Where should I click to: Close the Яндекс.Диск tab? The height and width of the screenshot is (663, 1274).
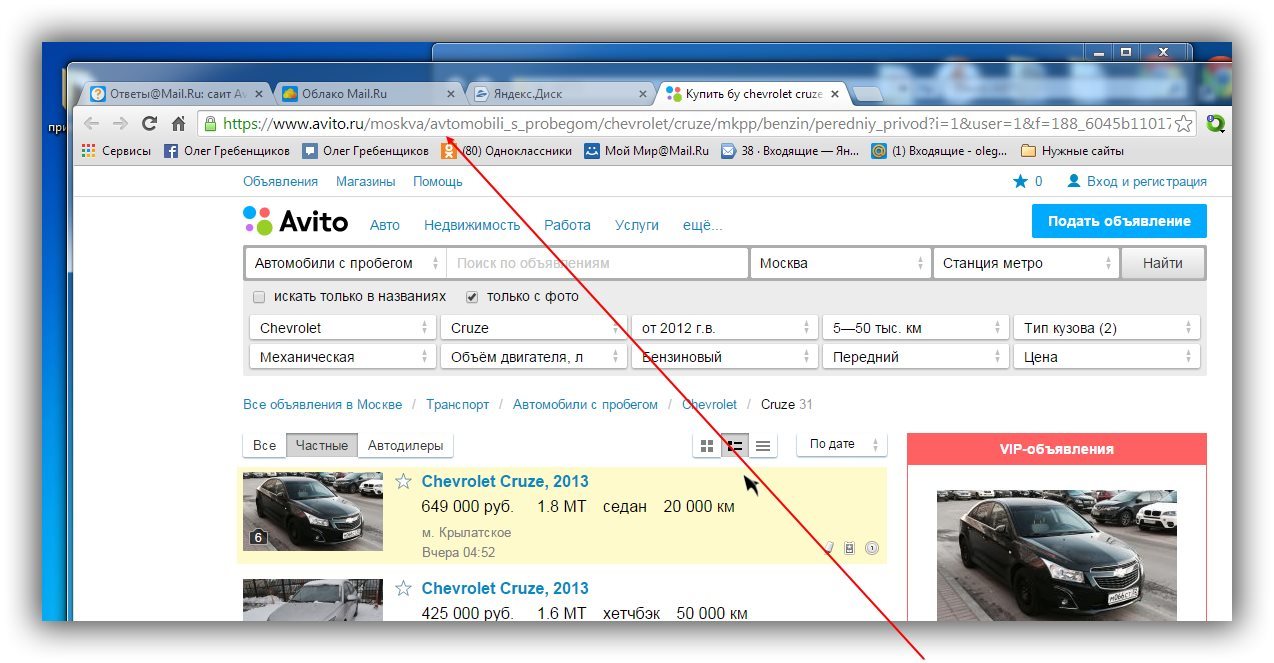point(644,94)
